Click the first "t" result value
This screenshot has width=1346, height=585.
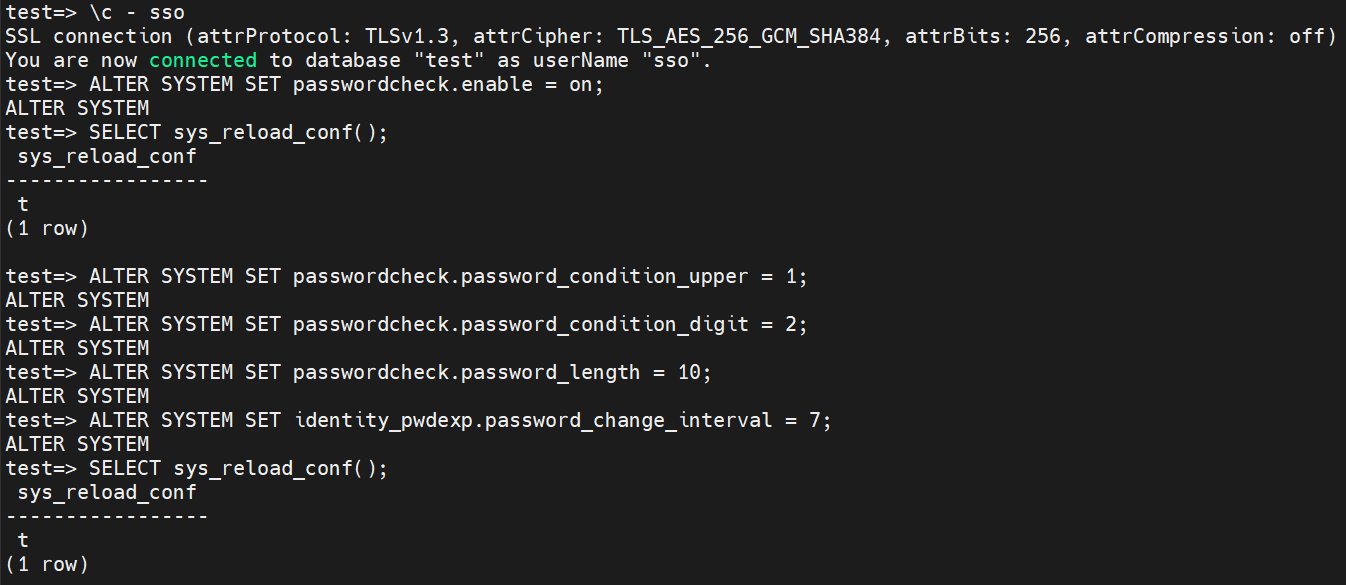23,205
